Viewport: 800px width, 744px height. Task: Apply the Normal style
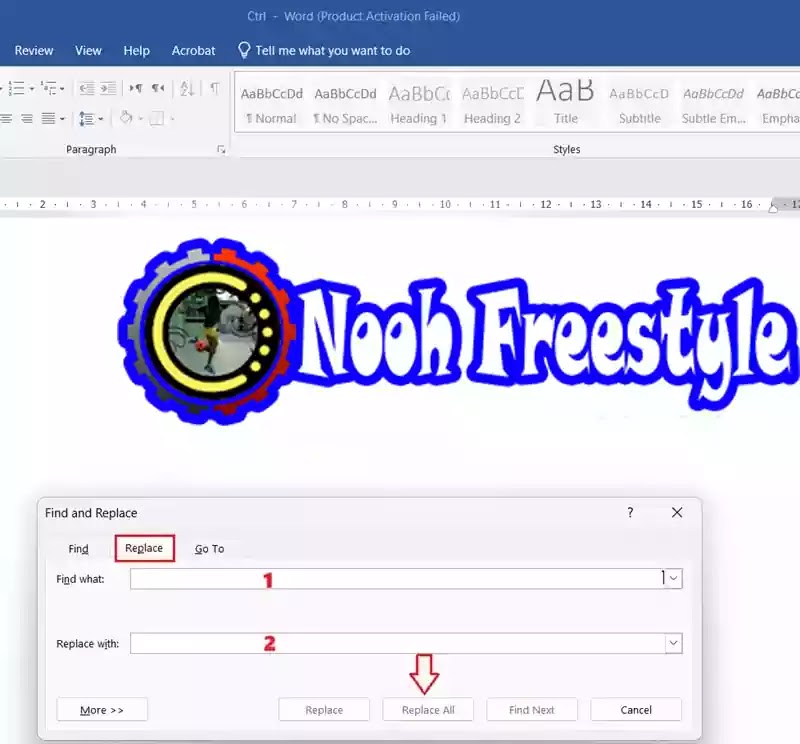click(x=271, y=105)
